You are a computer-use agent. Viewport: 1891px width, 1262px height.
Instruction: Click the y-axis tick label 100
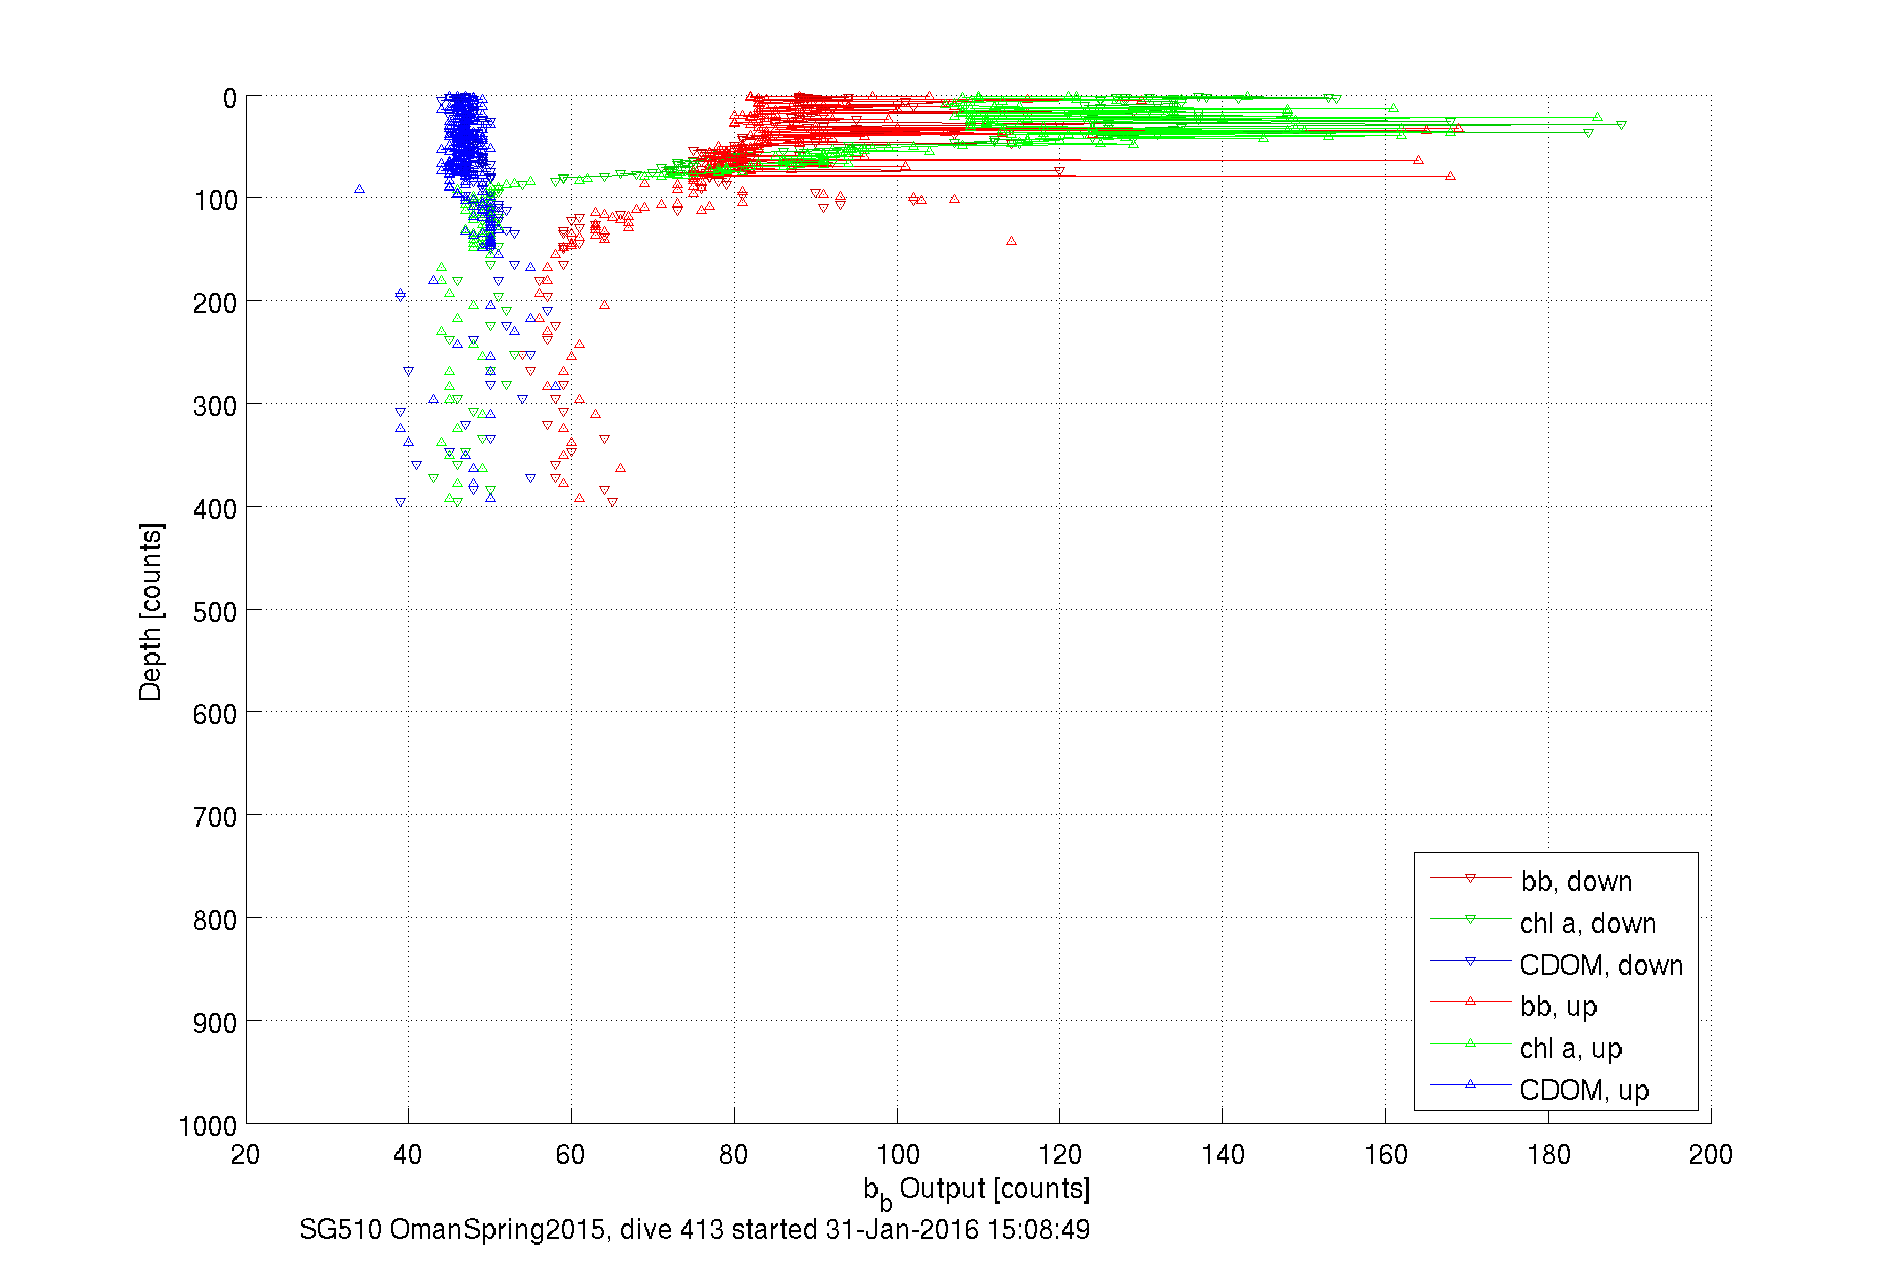click(215, 201)
